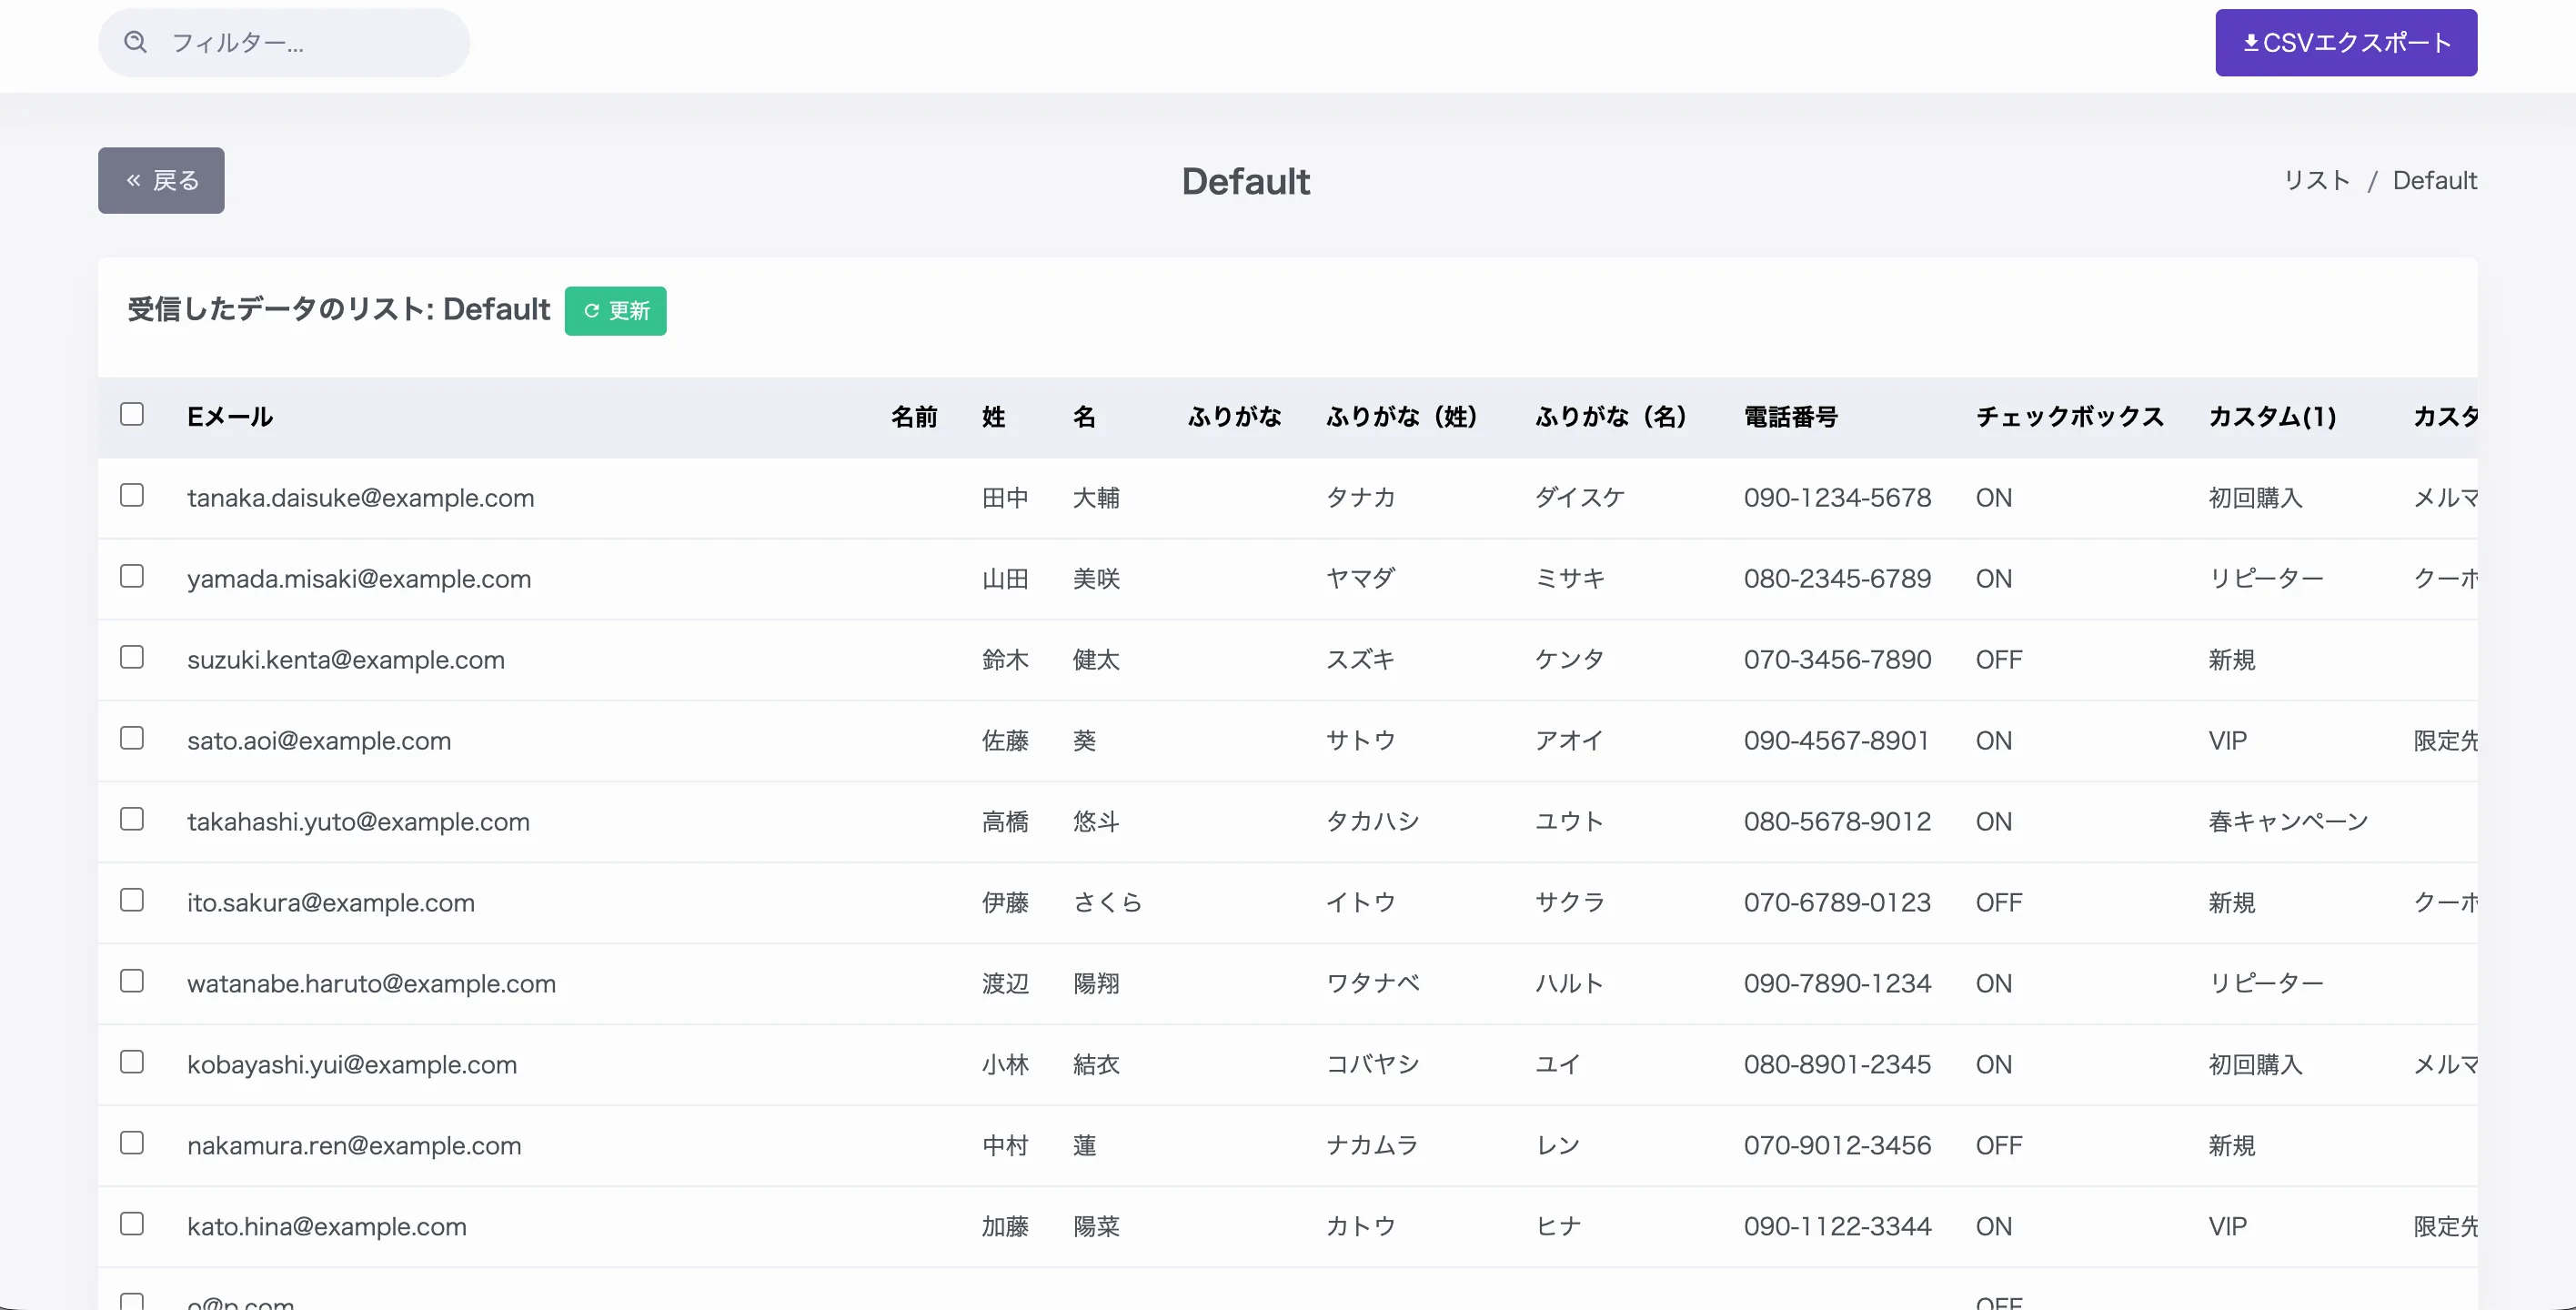Check the nakamura.ren@example.com row

(132, 1143)
